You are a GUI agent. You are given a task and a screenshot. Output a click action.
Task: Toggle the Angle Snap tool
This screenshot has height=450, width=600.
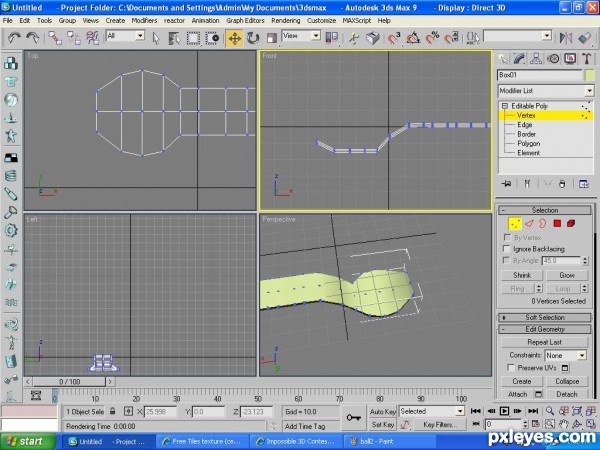click(x=413, y=38)
